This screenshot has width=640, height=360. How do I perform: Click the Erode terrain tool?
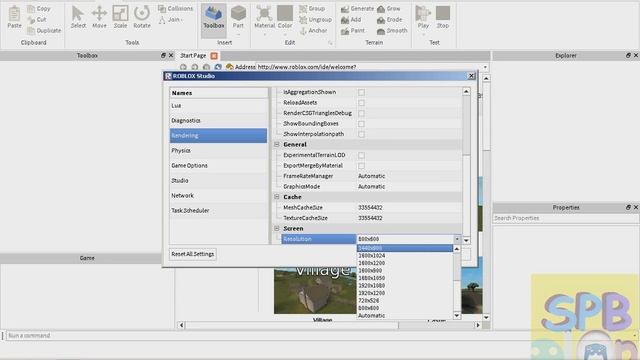pos(389,20)
